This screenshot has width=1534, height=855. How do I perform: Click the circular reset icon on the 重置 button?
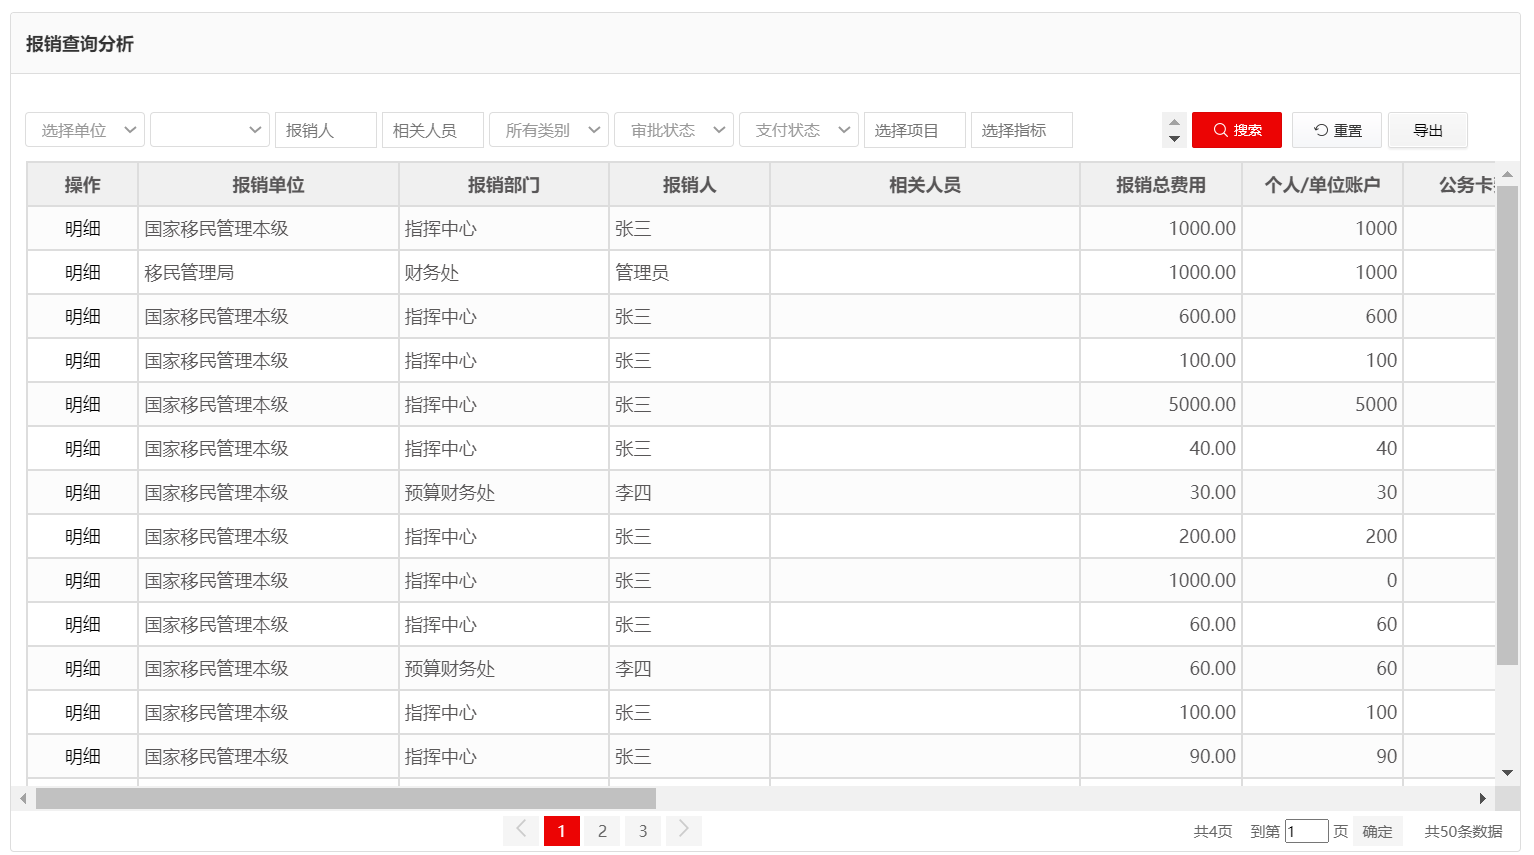coord(1320,129)
